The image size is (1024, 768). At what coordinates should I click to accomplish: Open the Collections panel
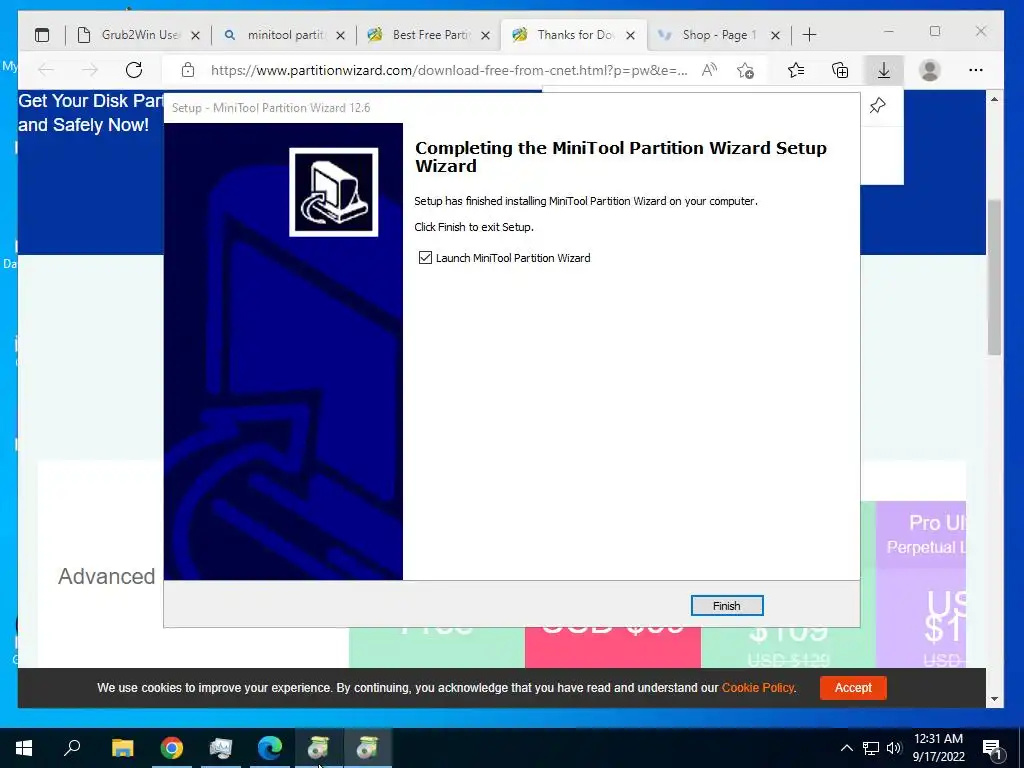pyautogui.click(x=840, y=70)
